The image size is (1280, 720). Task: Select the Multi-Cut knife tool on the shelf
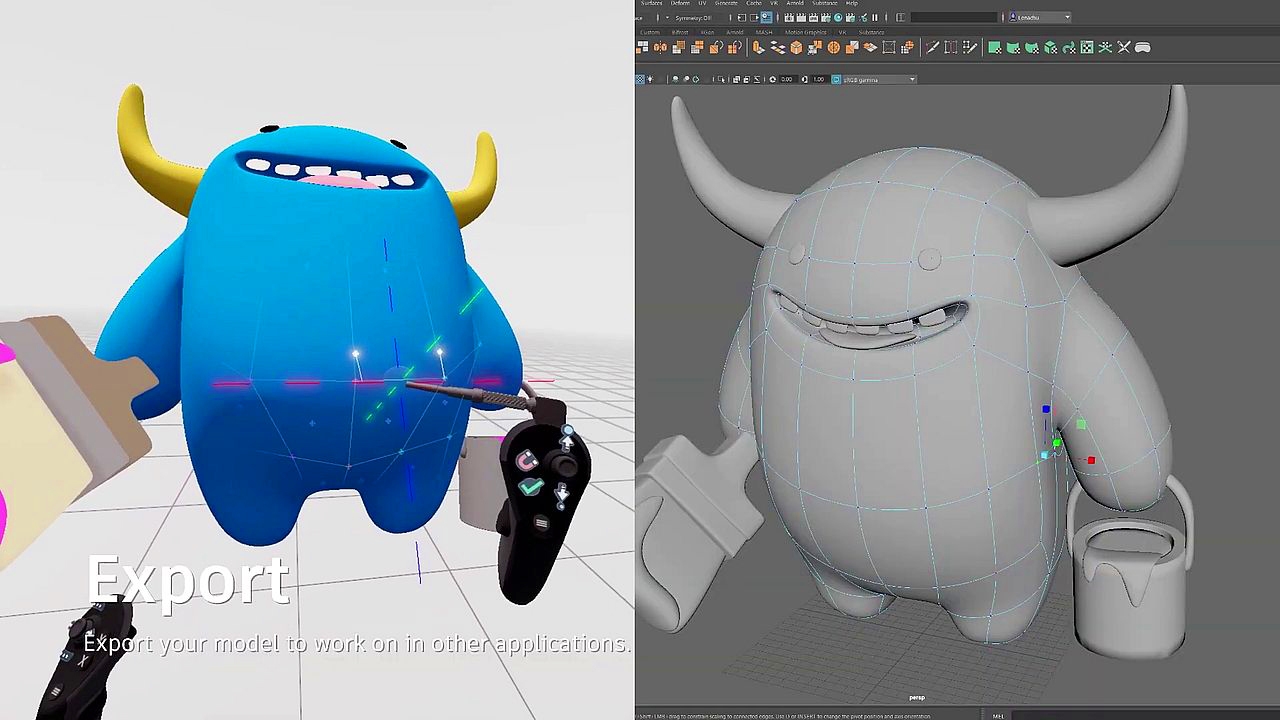pyautogui.click(x=932, y=47)
